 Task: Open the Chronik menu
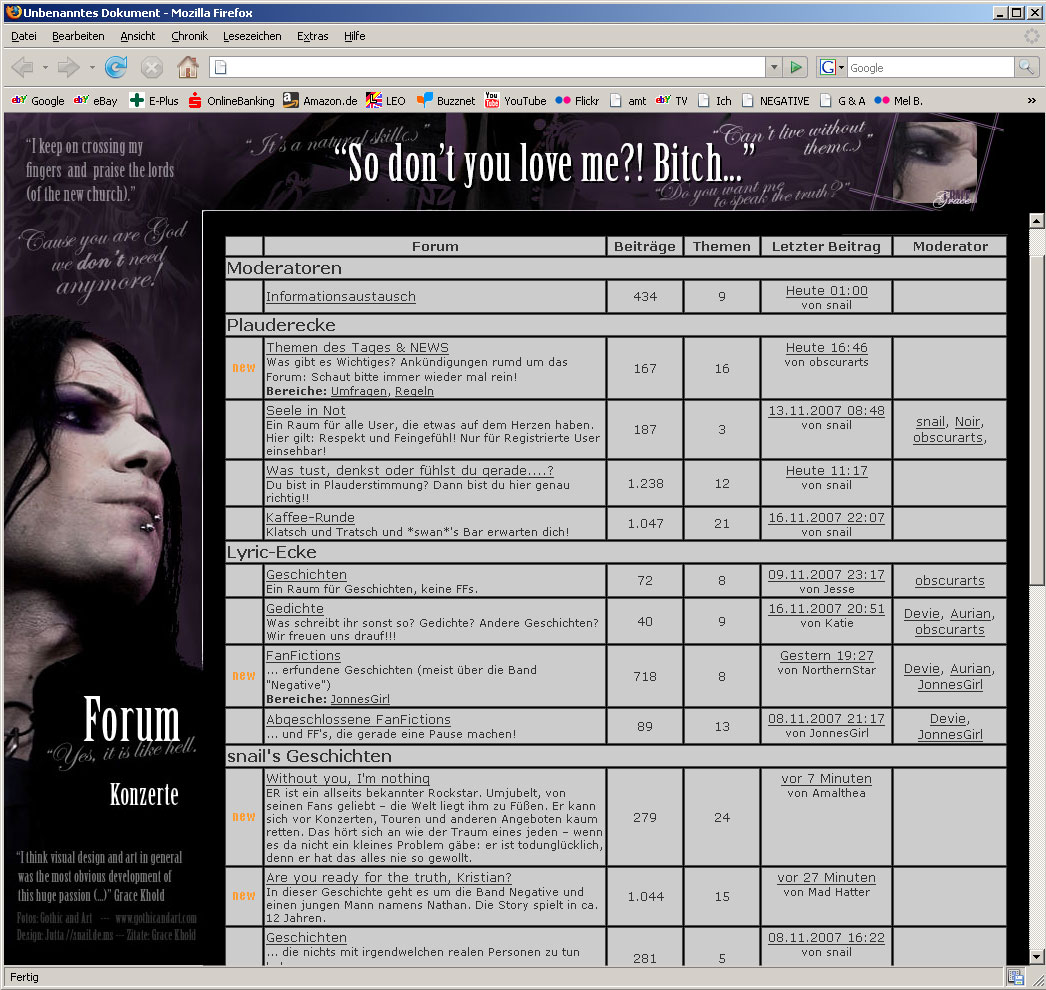coord(189,36)
